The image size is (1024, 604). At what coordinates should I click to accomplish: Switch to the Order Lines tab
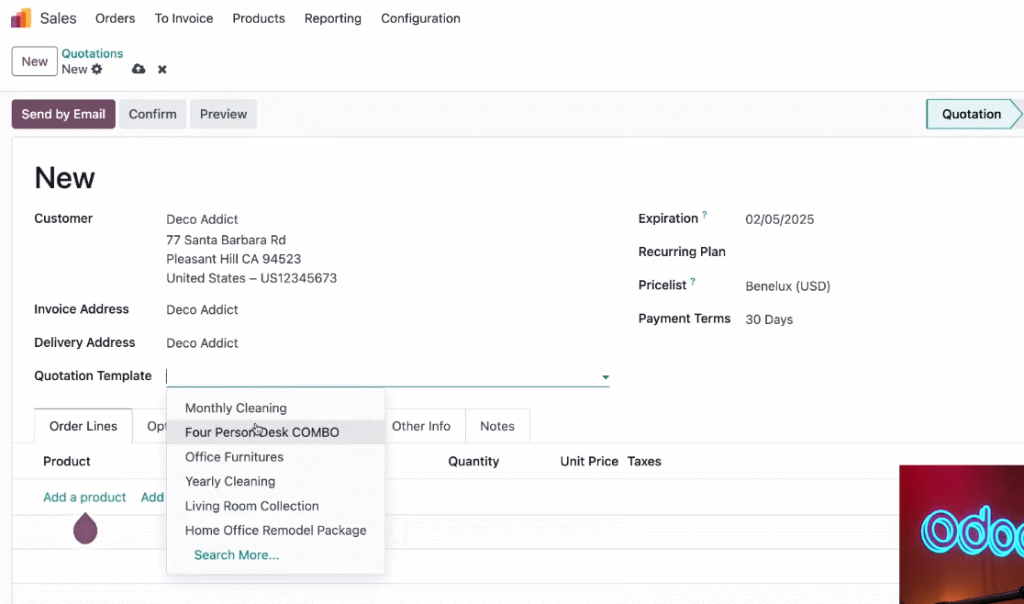pyautogui.click(x=84, y=426)
